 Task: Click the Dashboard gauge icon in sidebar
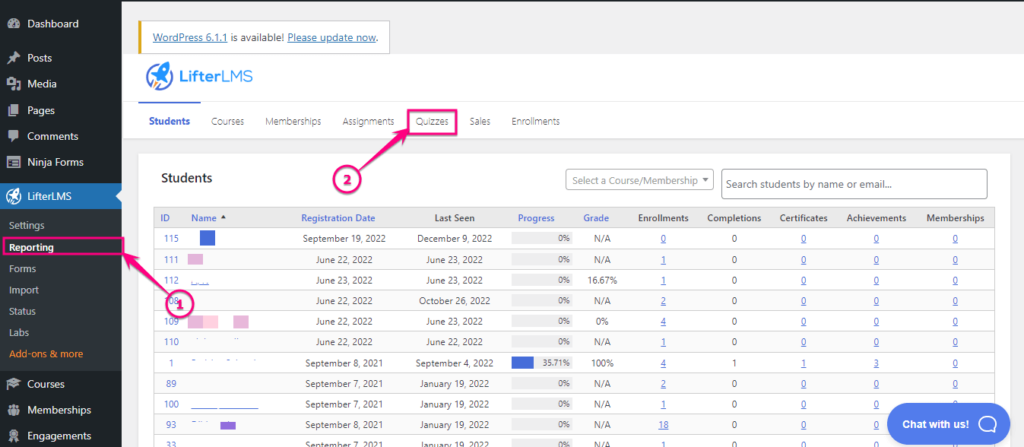click(x=13, y=24)
